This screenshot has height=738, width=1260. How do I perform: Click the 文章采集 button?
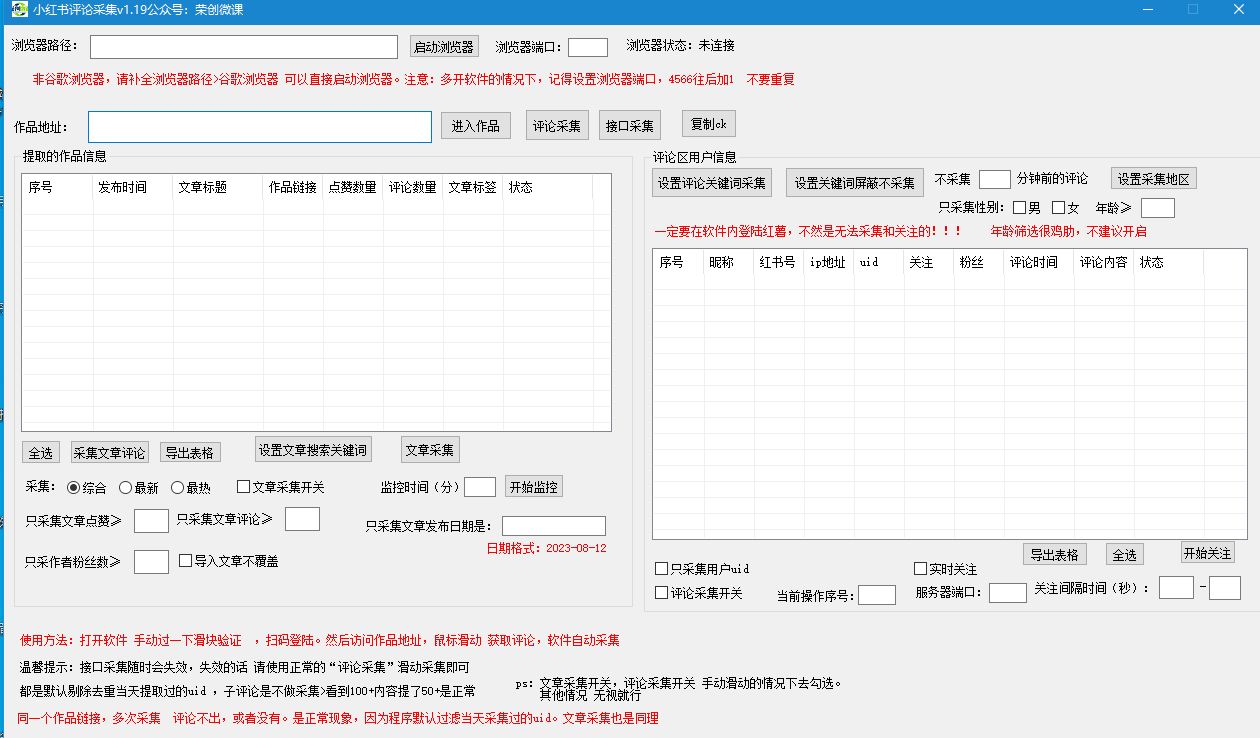(430, 450)
